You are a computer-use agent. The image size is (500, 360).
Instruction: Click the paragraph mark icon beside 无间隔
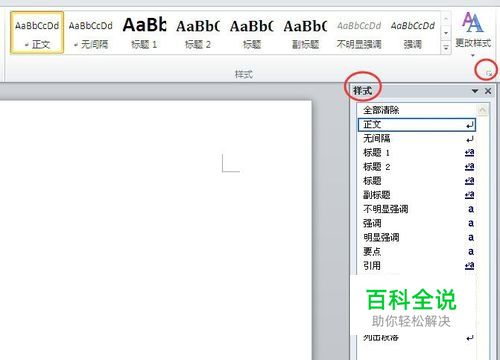pos(470,139)
